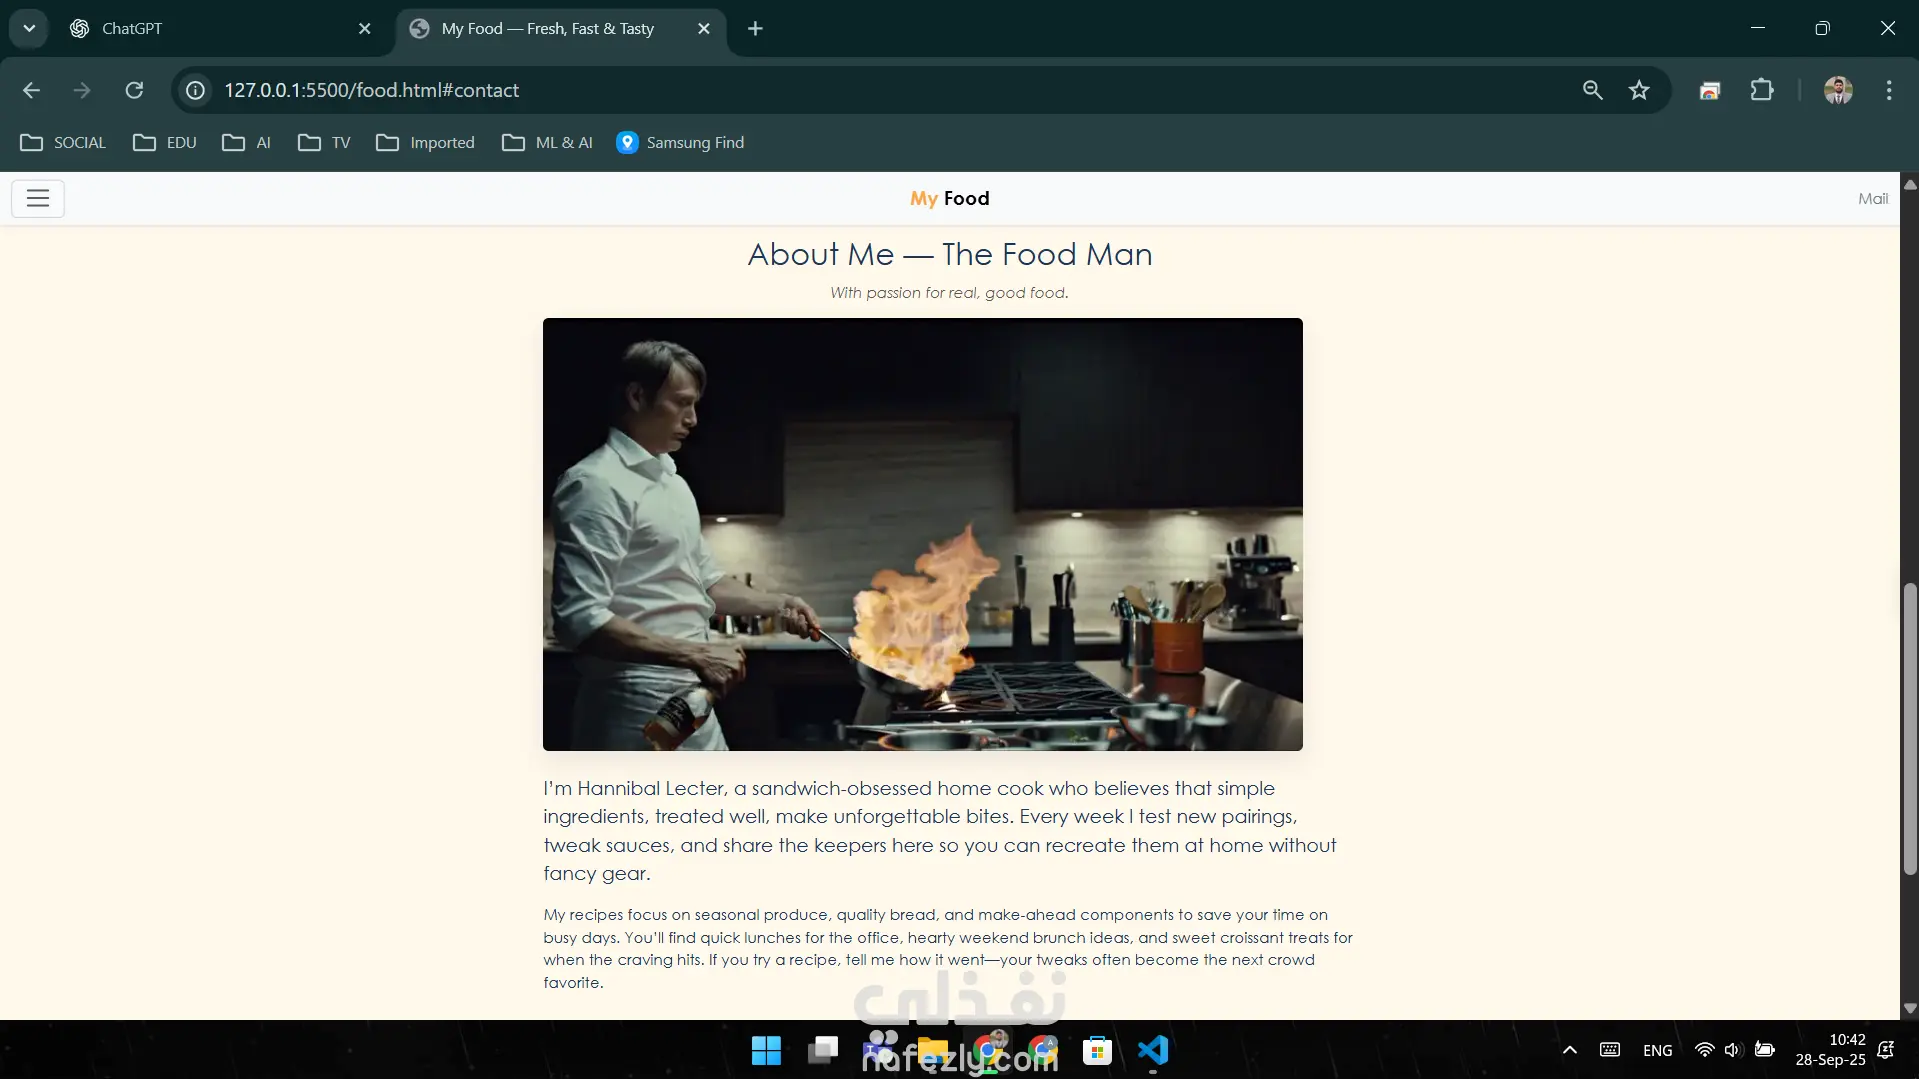Bookmark this page with the star

click(1639, 90)
